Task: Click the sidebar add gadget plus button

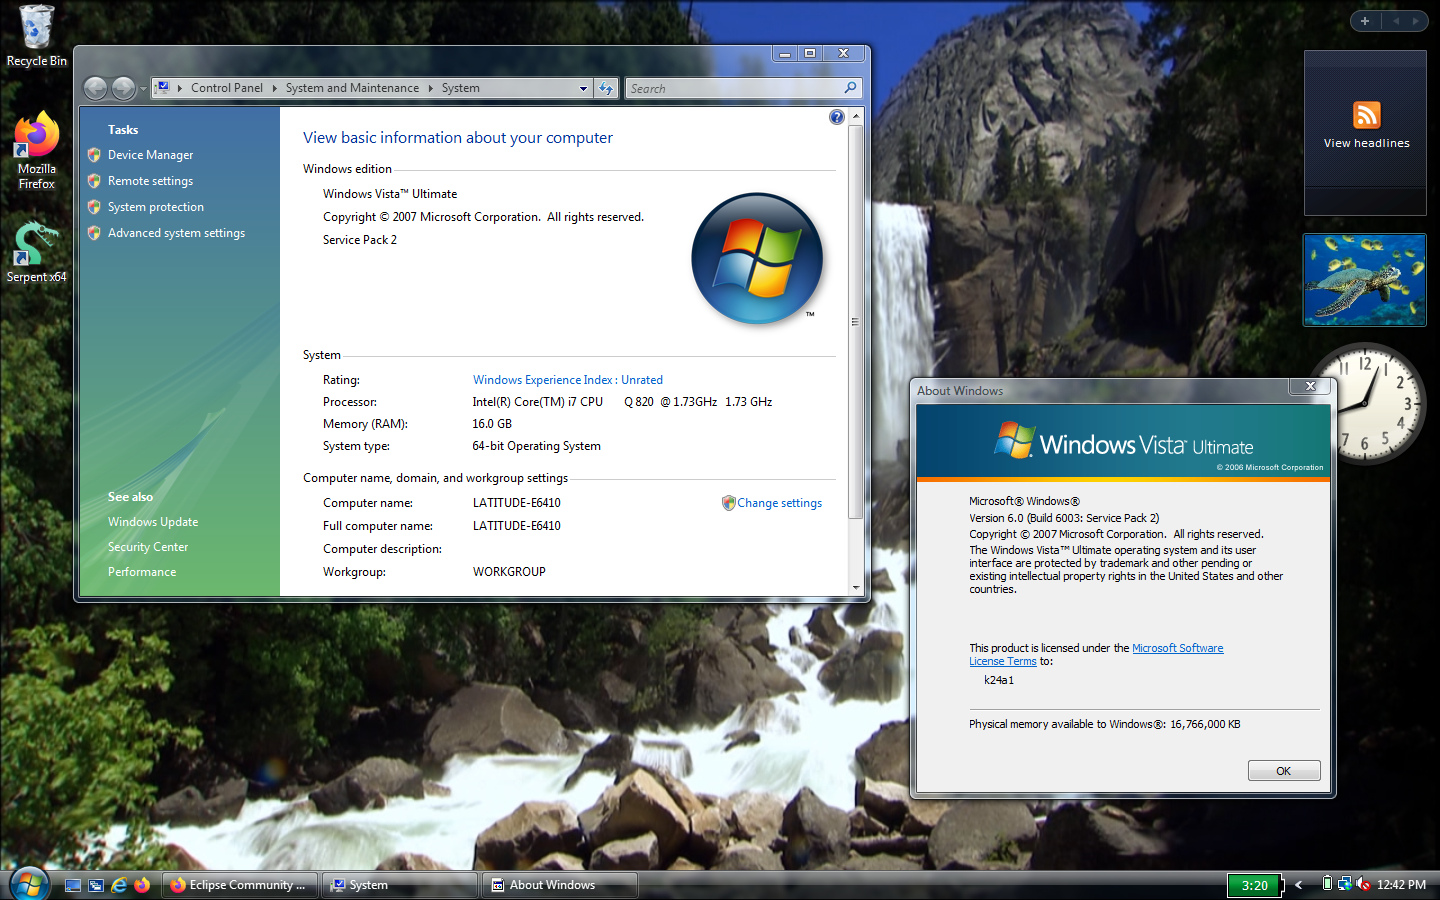Action: pyautogui.click(x=1365, y=21)
